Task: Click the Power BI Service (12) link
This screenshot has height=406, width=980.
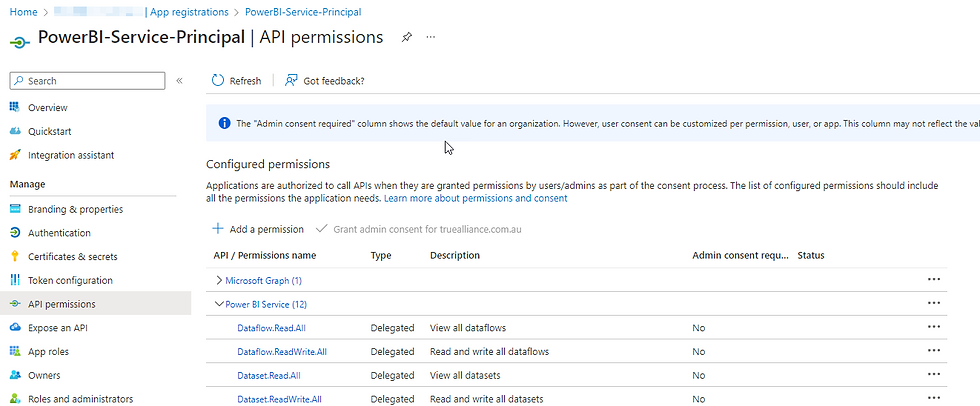Action: 266,304
